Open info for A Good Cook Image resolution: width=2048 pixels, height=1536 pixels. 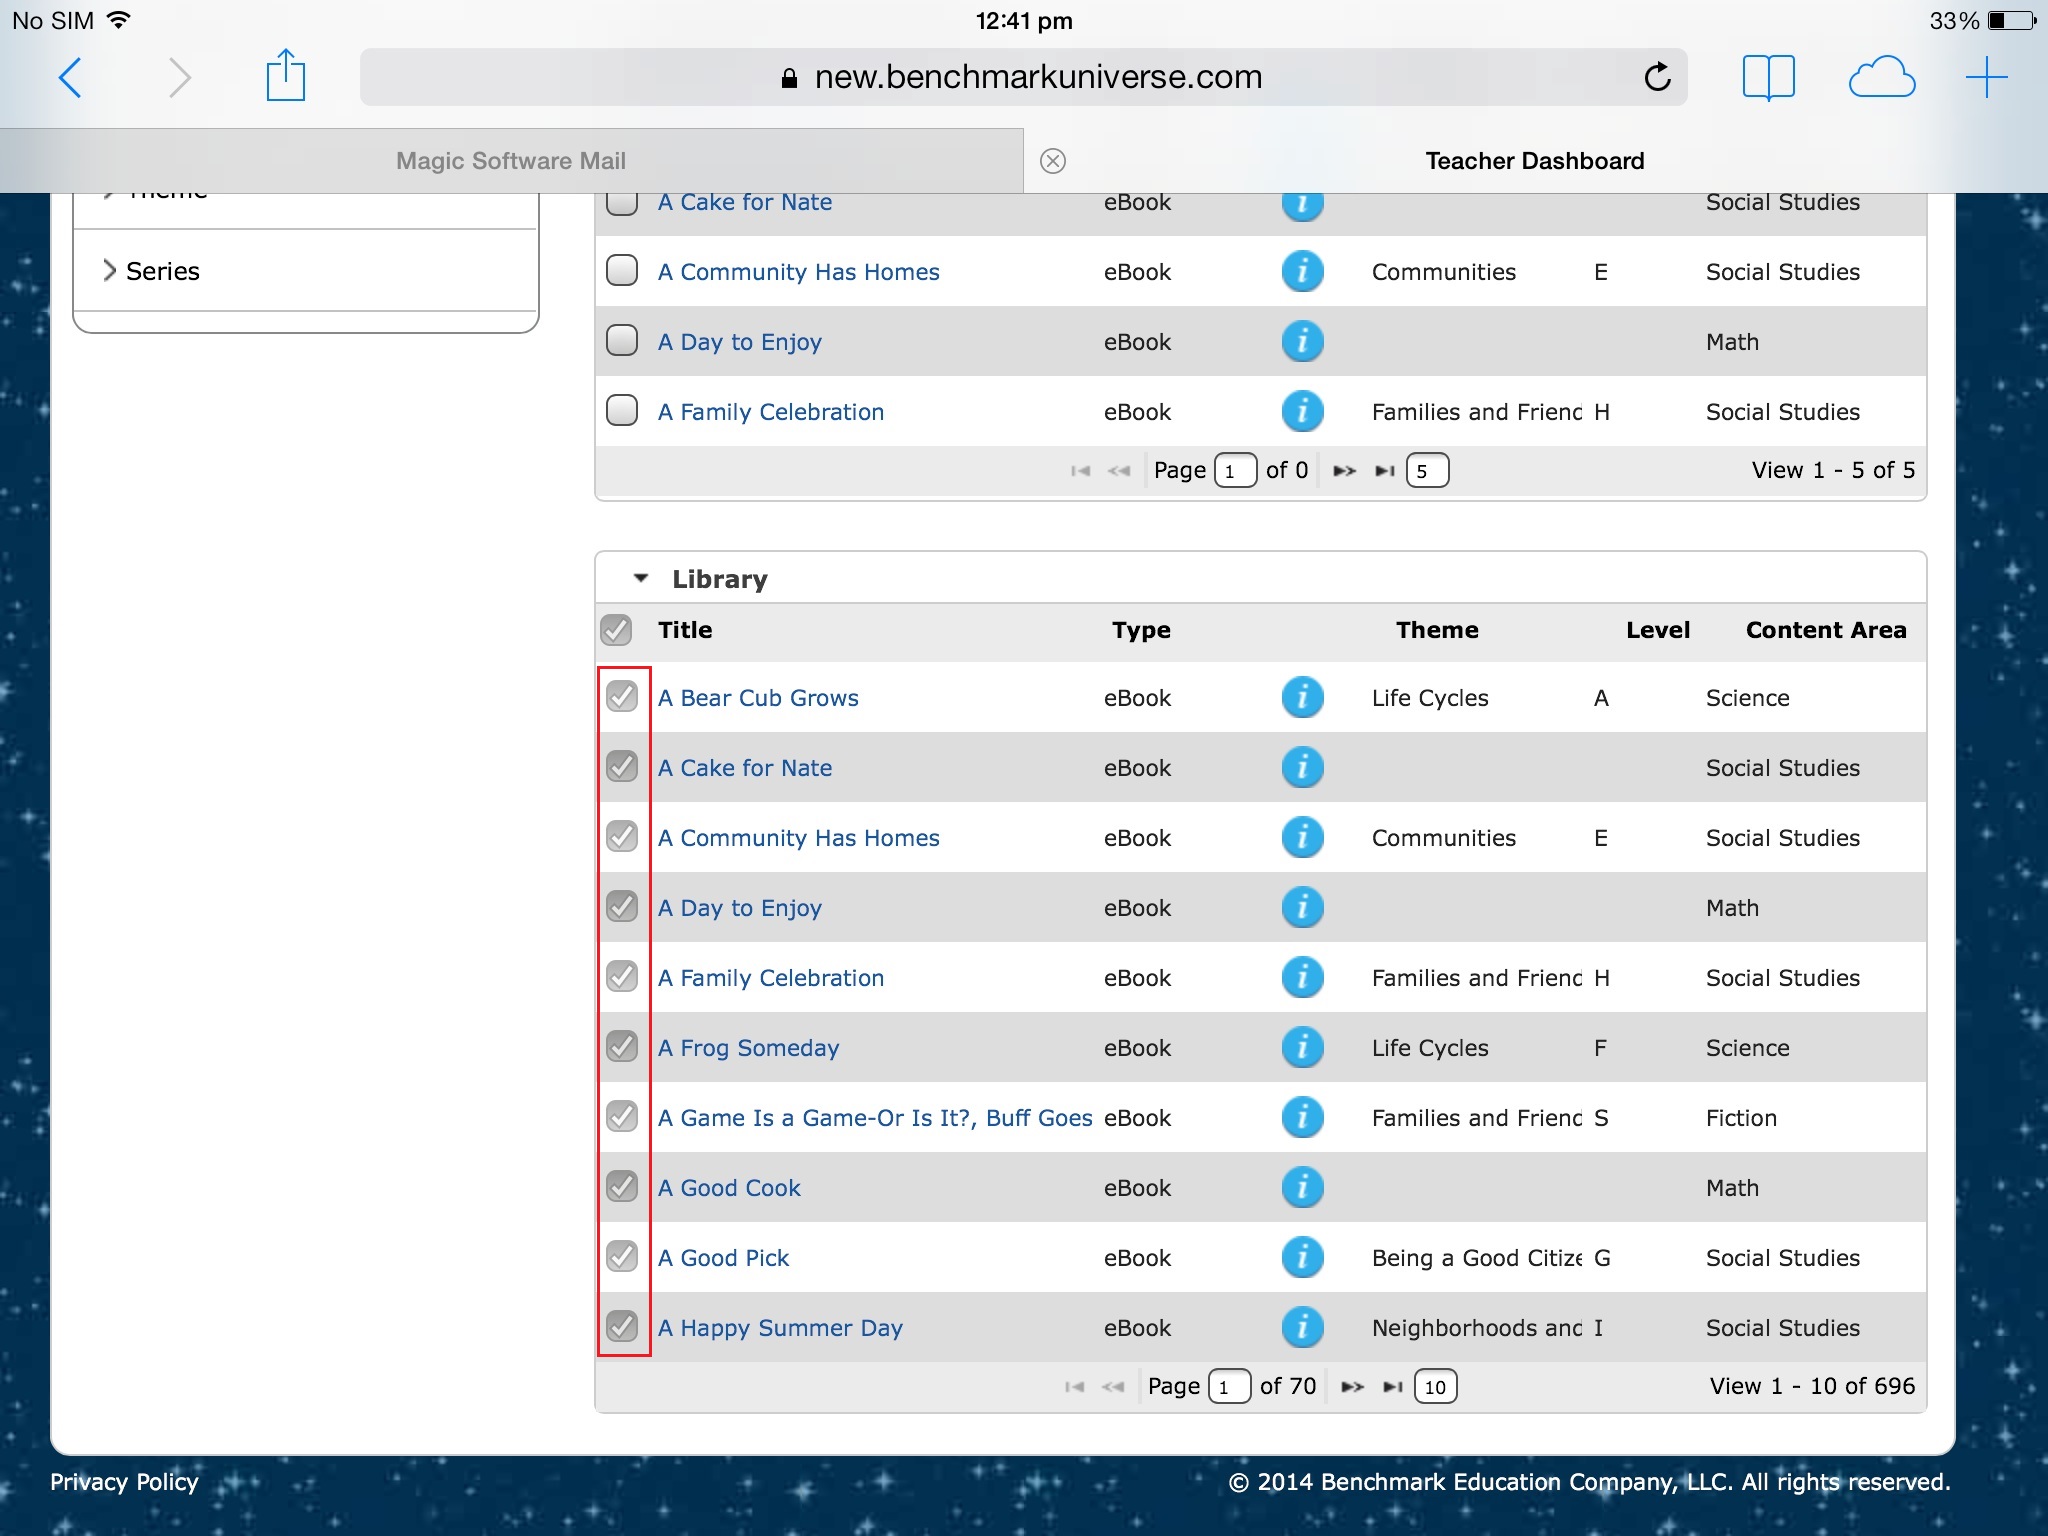click(x=1302, y=1187)
